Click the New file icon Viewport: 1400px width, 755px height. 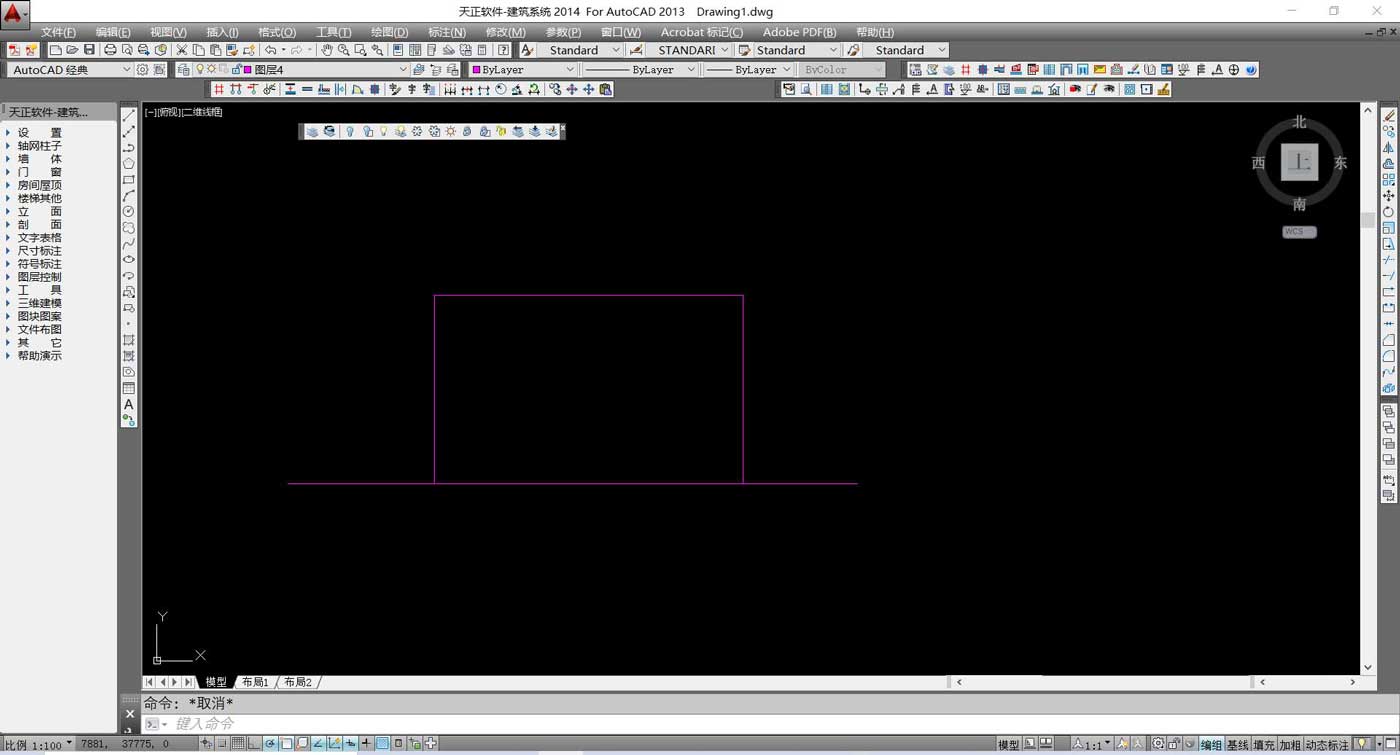pos(56,50)
